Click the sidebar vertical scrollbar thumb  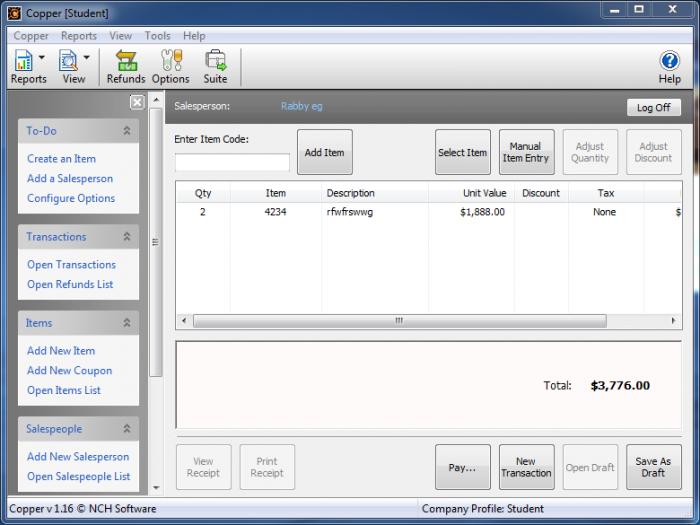155,242
